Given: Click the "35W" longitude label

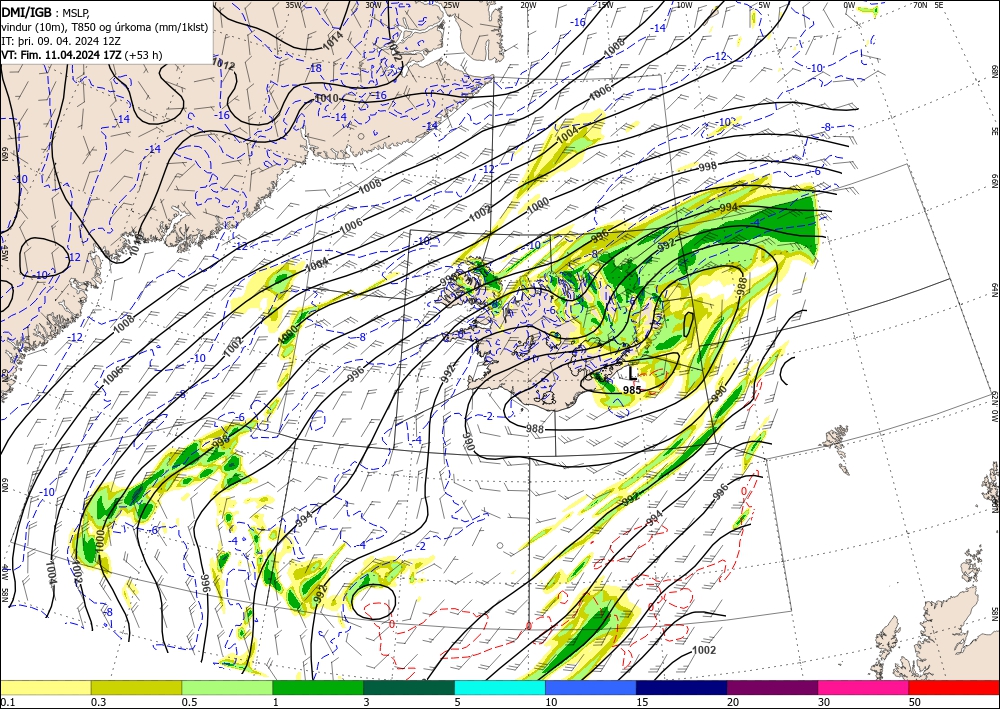Looking at the screenshot, I should click(x=293, y=5).
